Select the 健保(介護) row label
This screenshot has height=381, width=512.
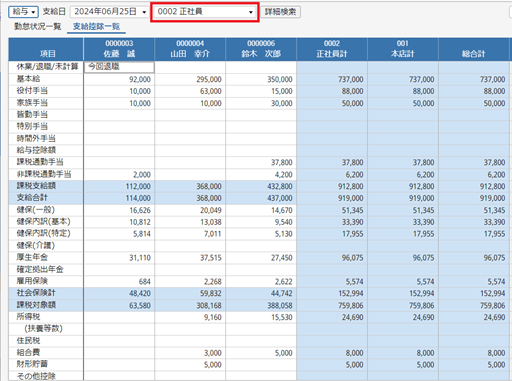36,245
